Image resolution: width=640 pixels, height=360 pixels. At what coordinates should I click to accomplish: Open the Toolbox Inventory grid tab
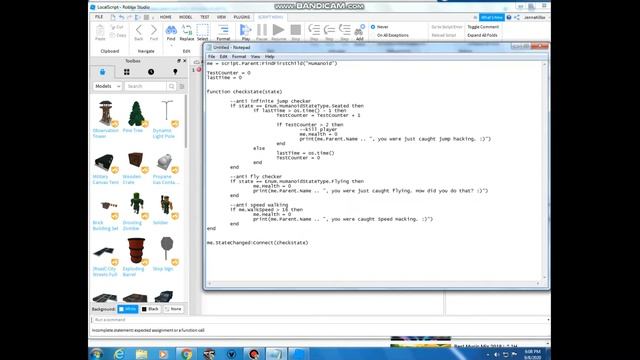(x=127, y=72)
